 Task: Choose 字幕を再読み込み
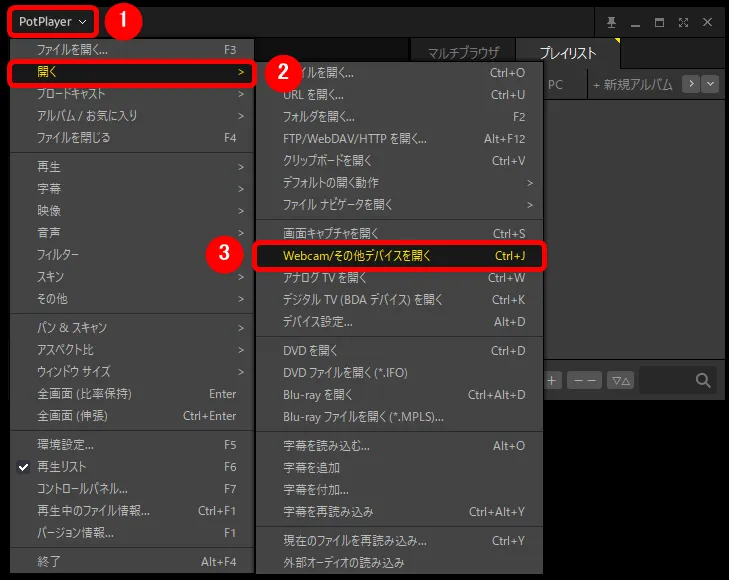tap(399, 512)
